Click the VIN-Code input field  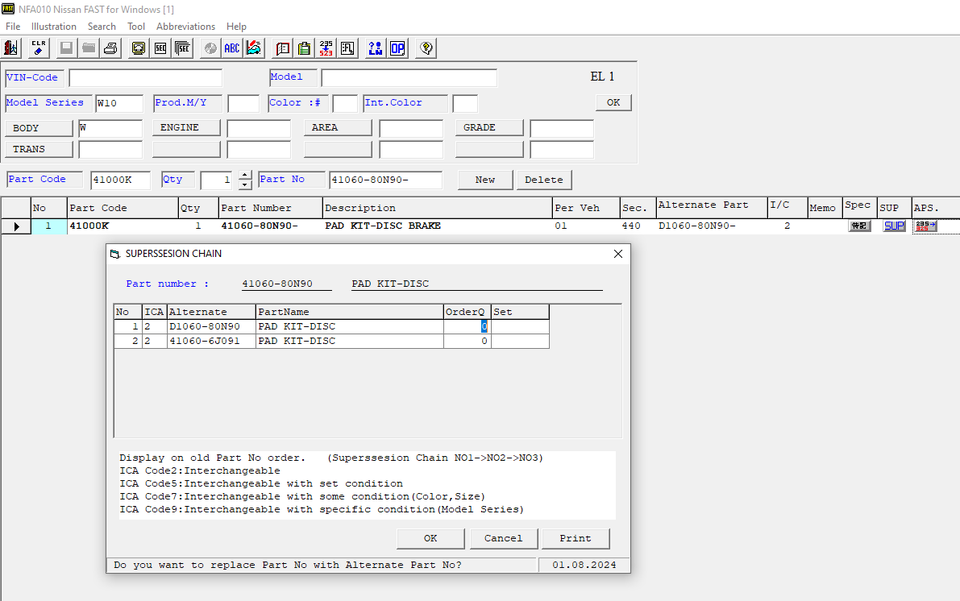145,78
